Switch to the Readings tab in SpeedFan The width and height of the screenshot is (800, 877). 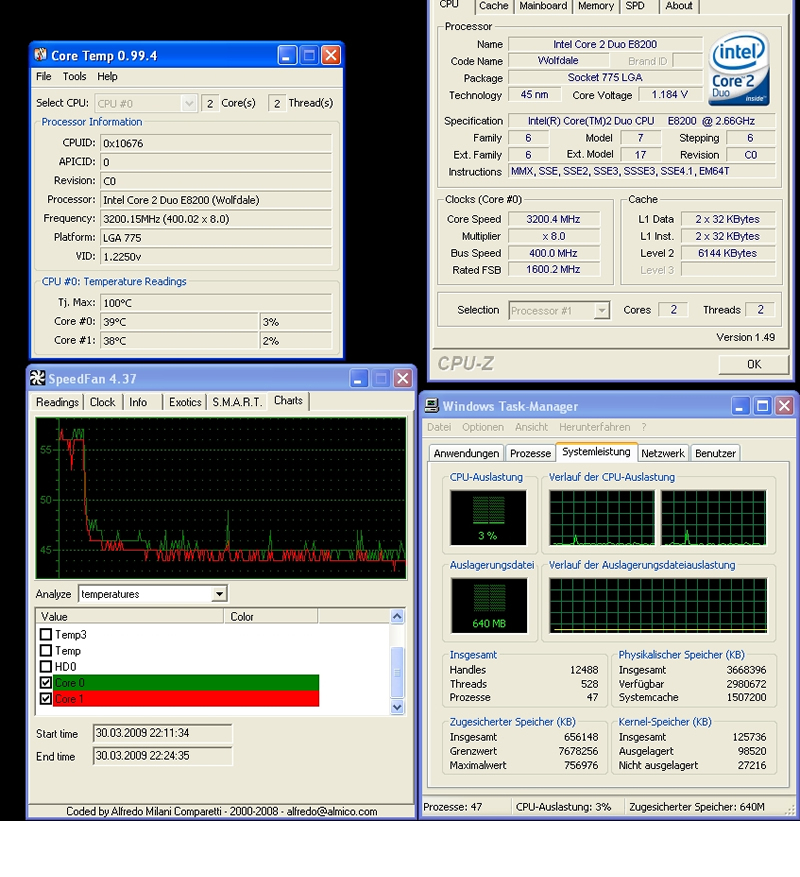click(x=57, y=402)
